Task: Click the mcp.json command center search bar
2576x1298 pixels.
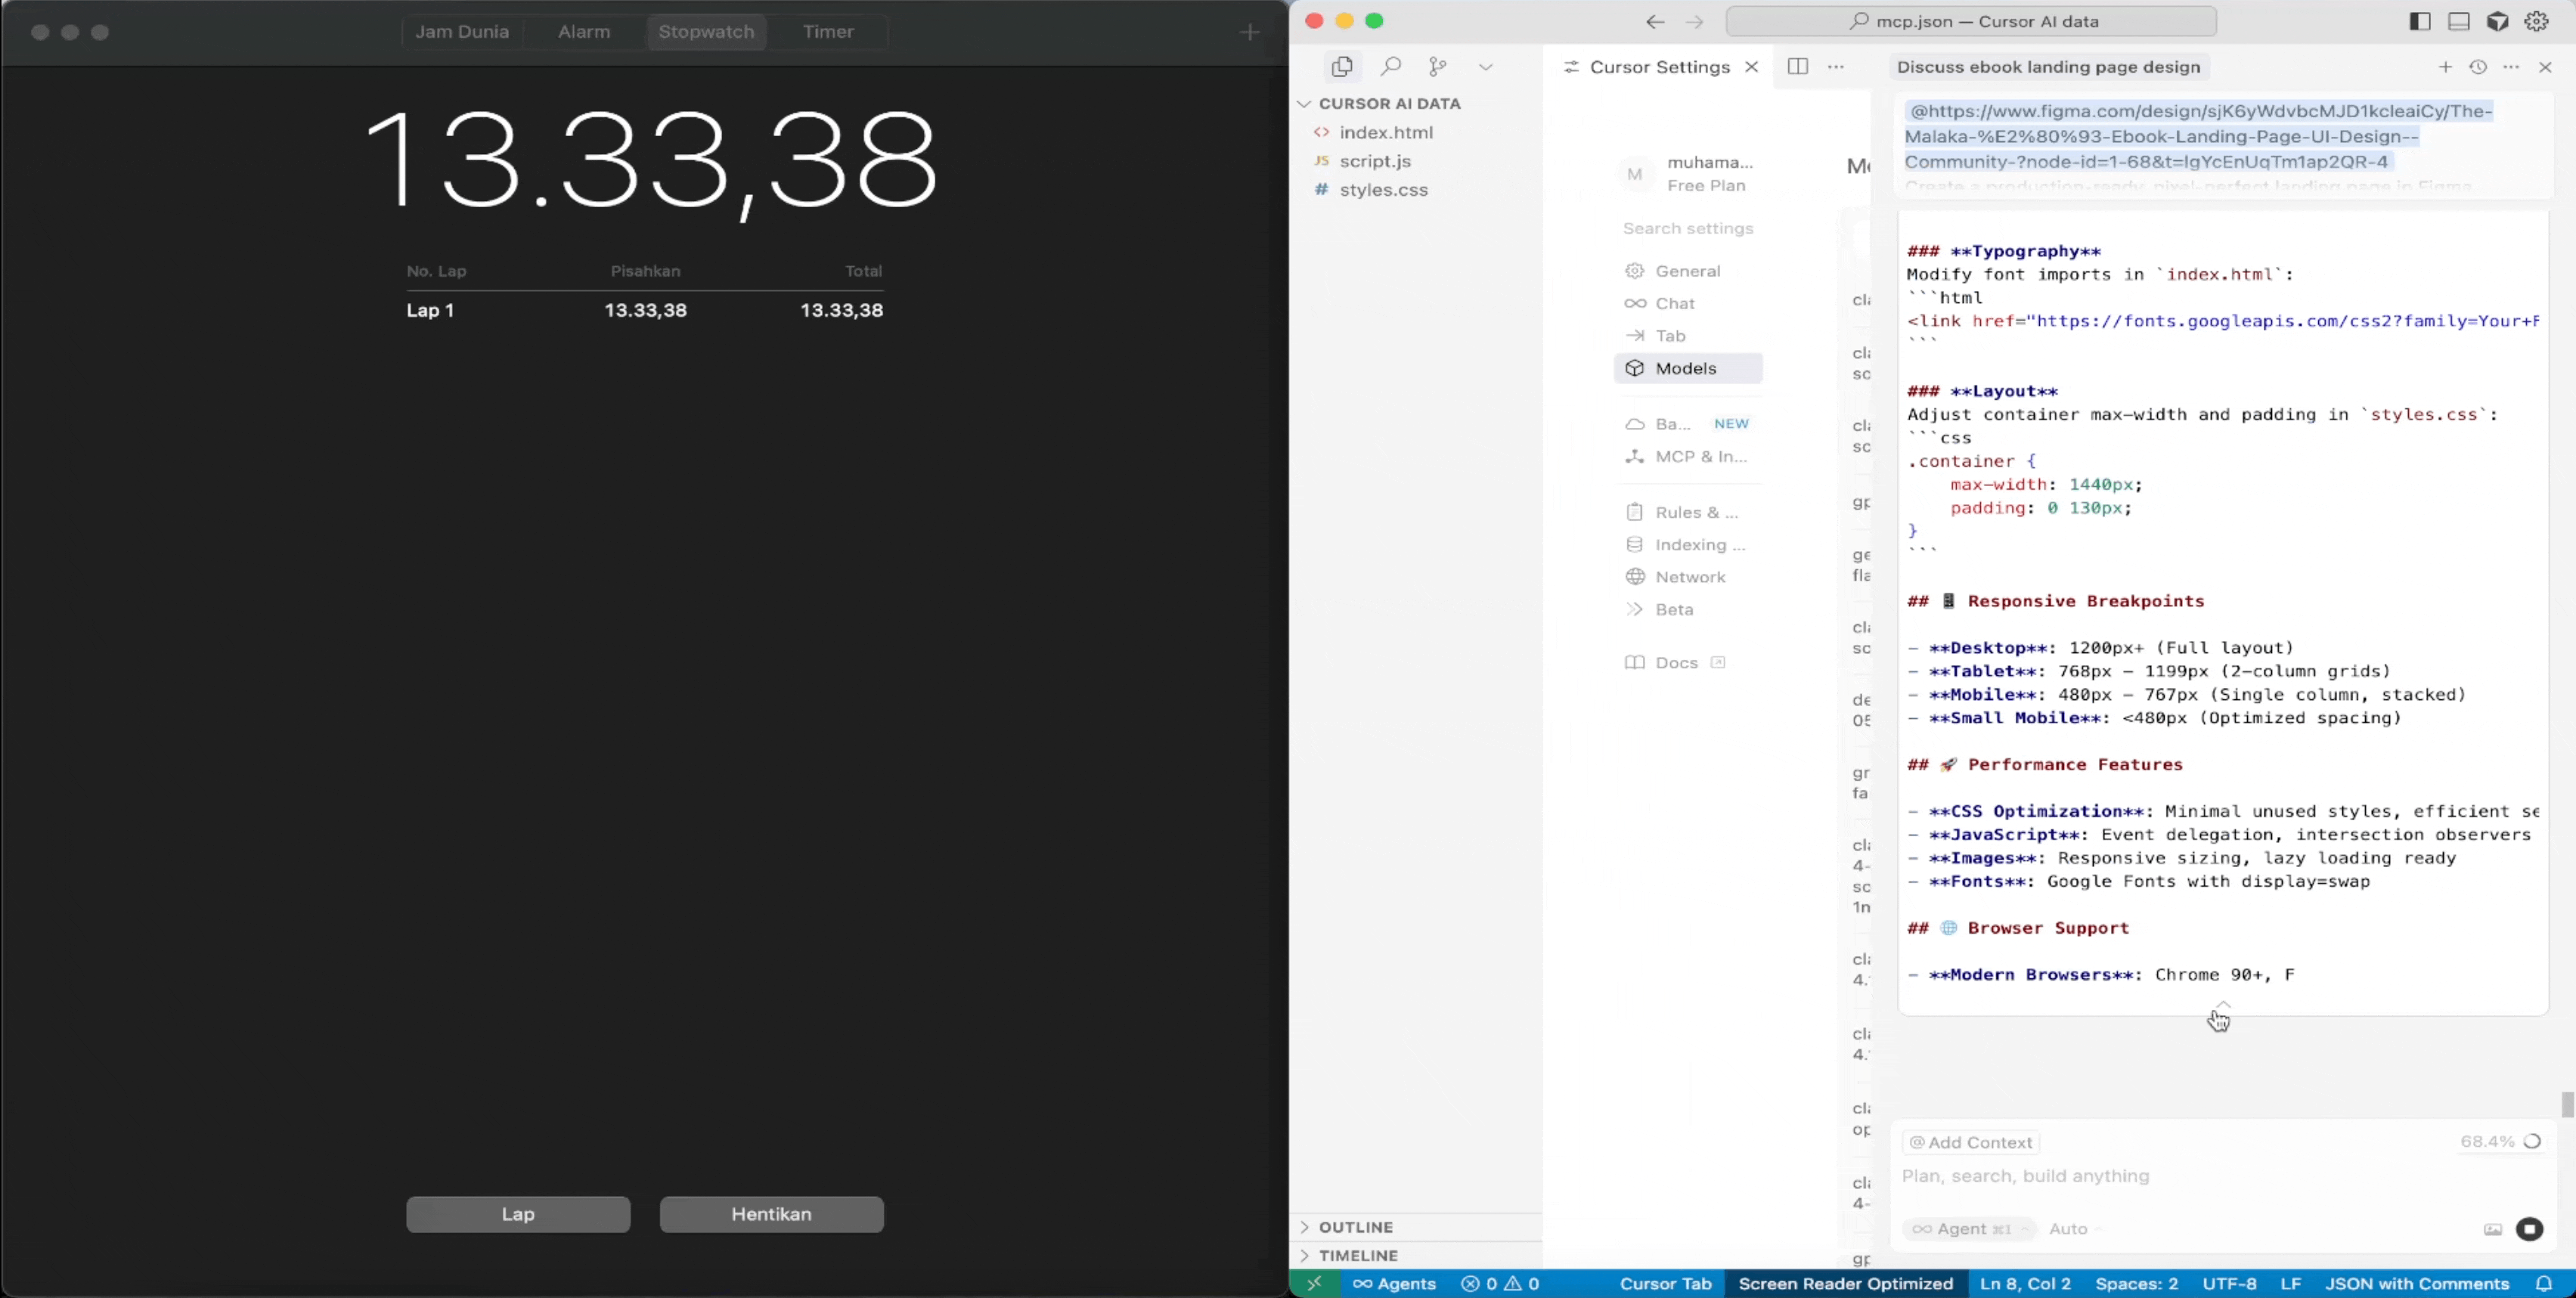Action: point(1971,22)
